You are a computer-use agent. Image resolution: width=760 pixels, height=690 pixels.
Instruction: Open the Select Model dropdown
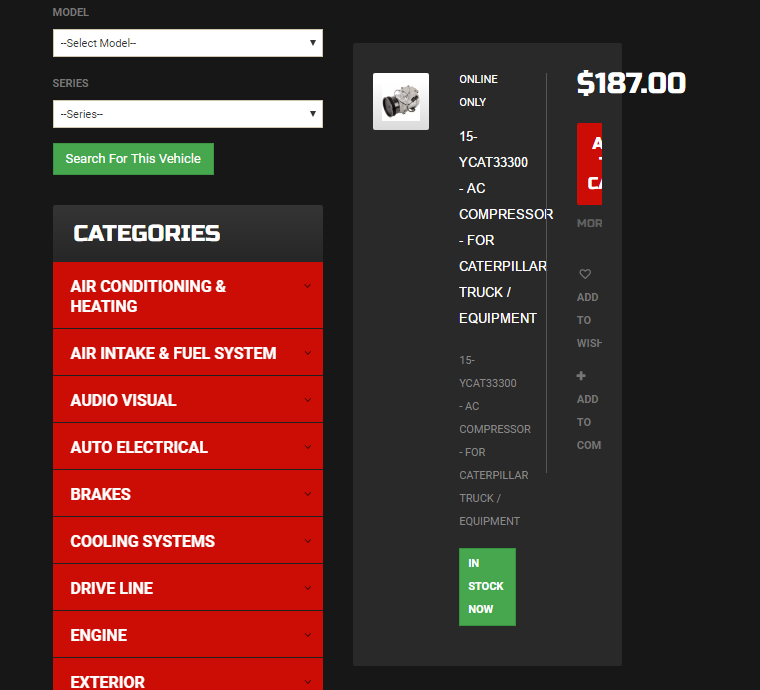point(188,43)
